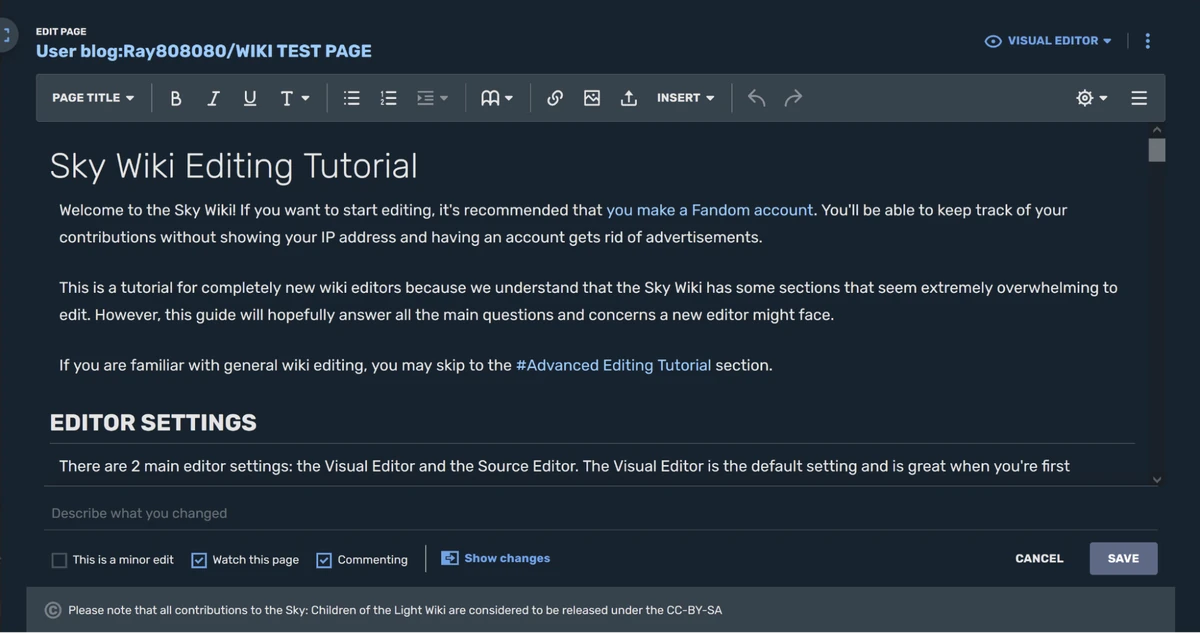Insert a bulleted list

tap(351, 97)
